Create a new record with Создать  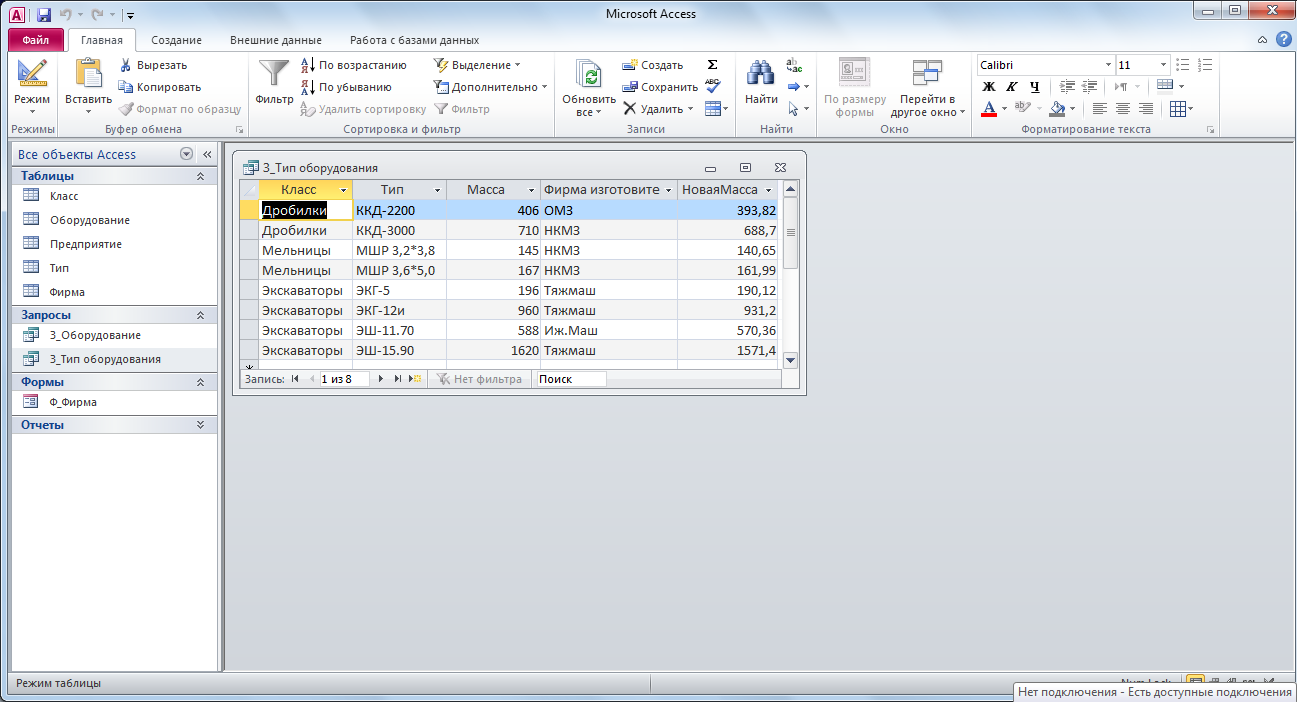click(x=652, y=65)
